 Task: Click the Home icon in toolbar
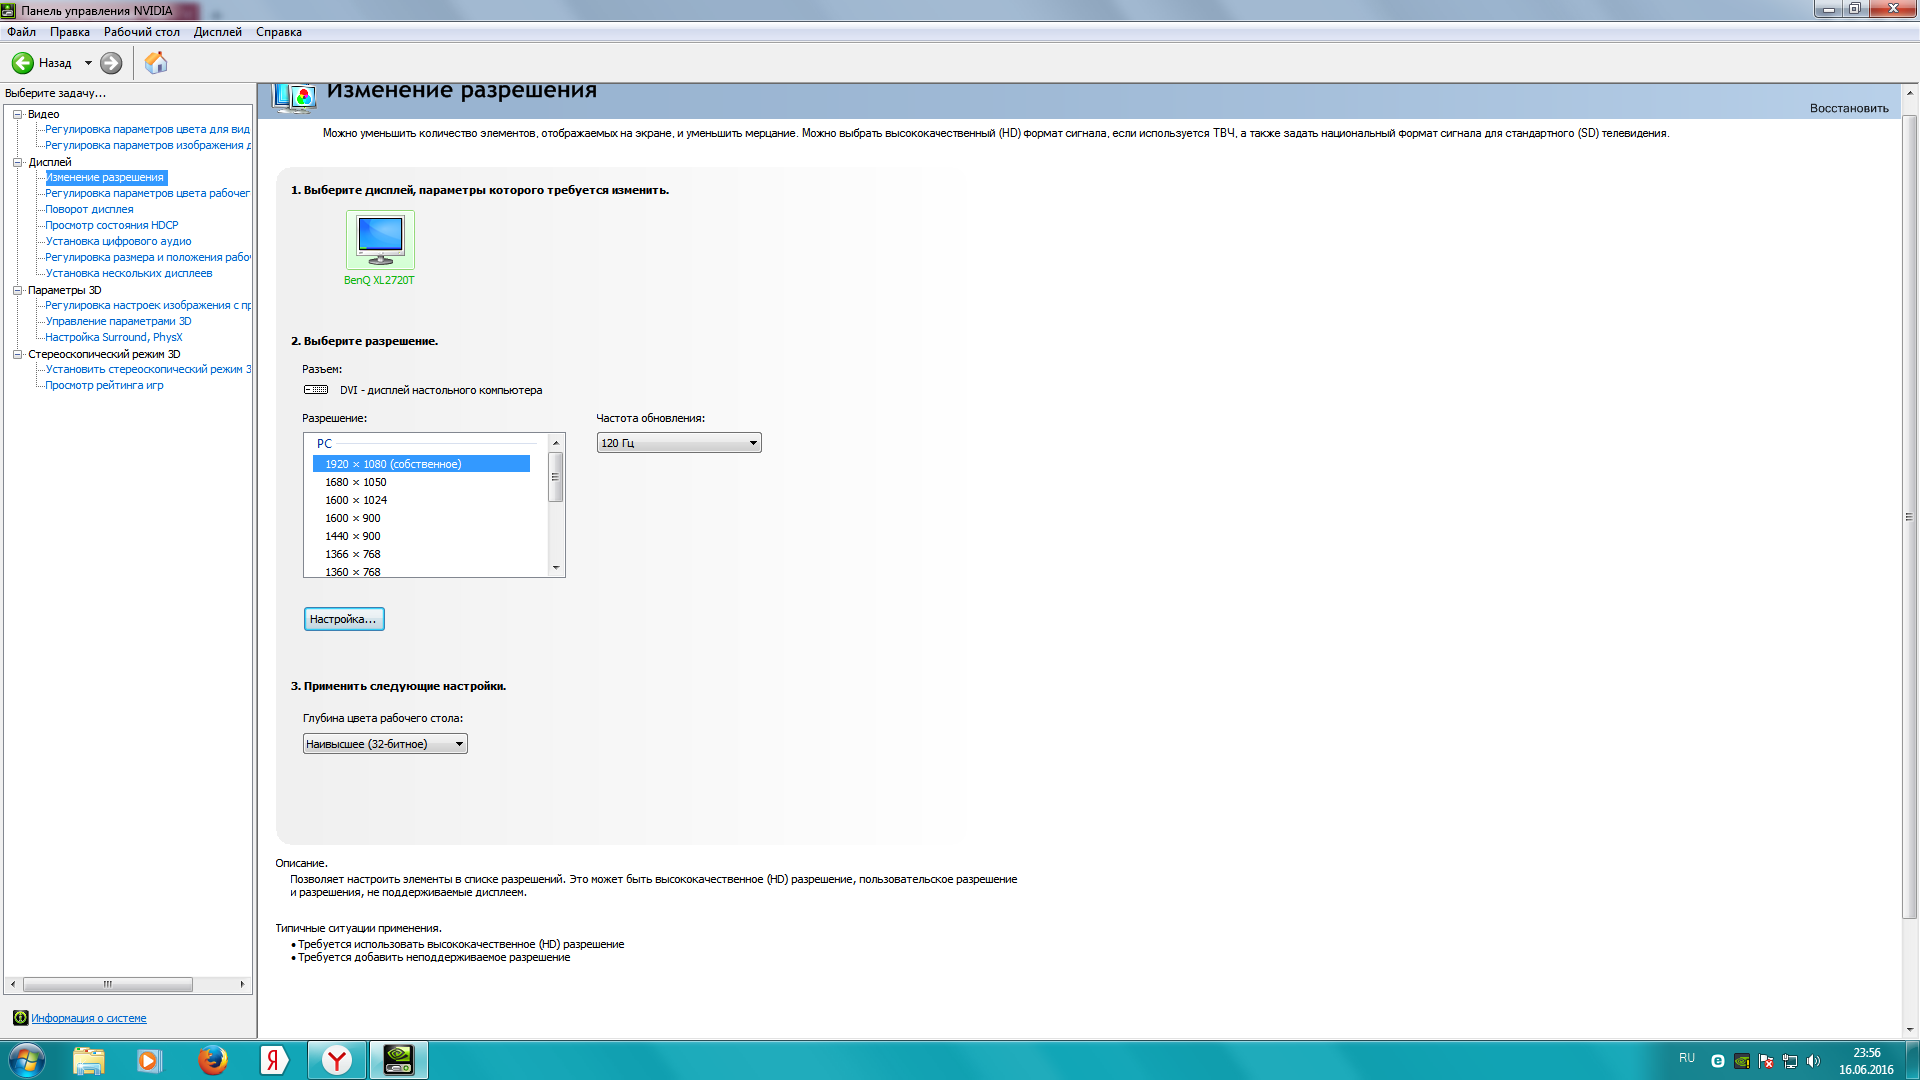[x=156, y=63]
